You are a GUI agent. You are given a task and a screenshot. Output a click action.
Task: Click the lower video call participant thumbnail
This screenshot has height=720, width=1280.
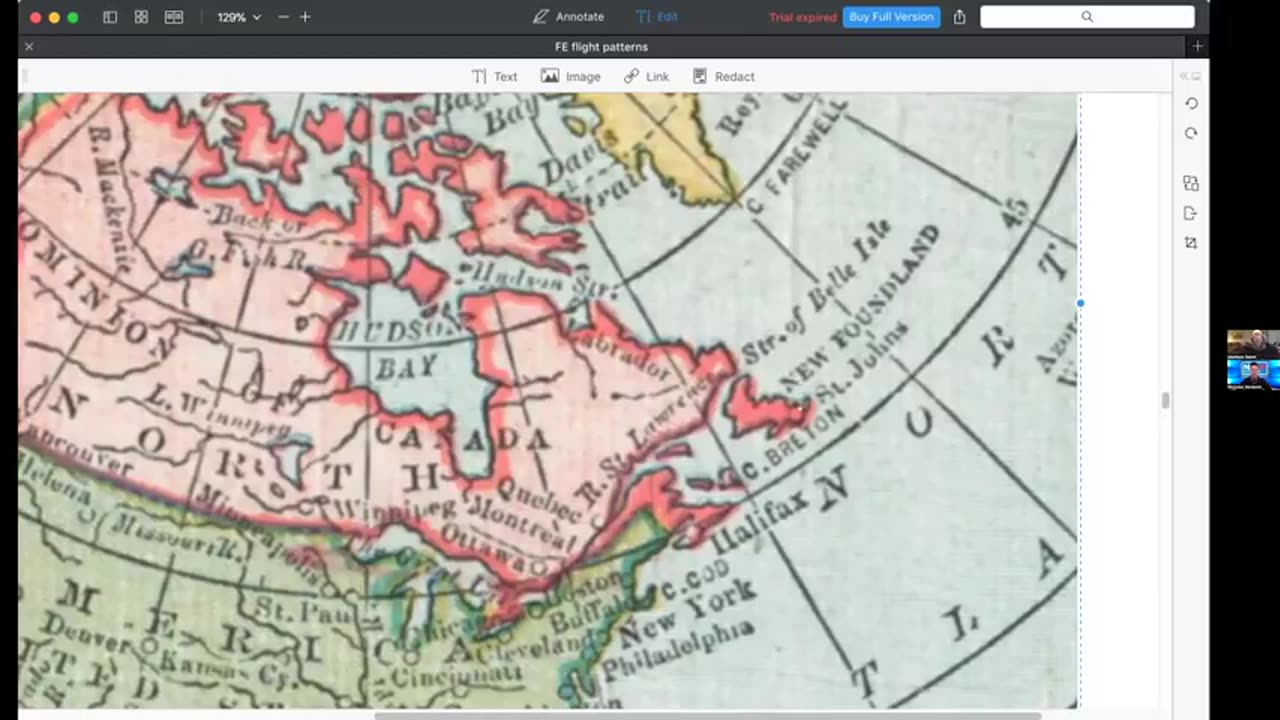[x=1254, y=374]
